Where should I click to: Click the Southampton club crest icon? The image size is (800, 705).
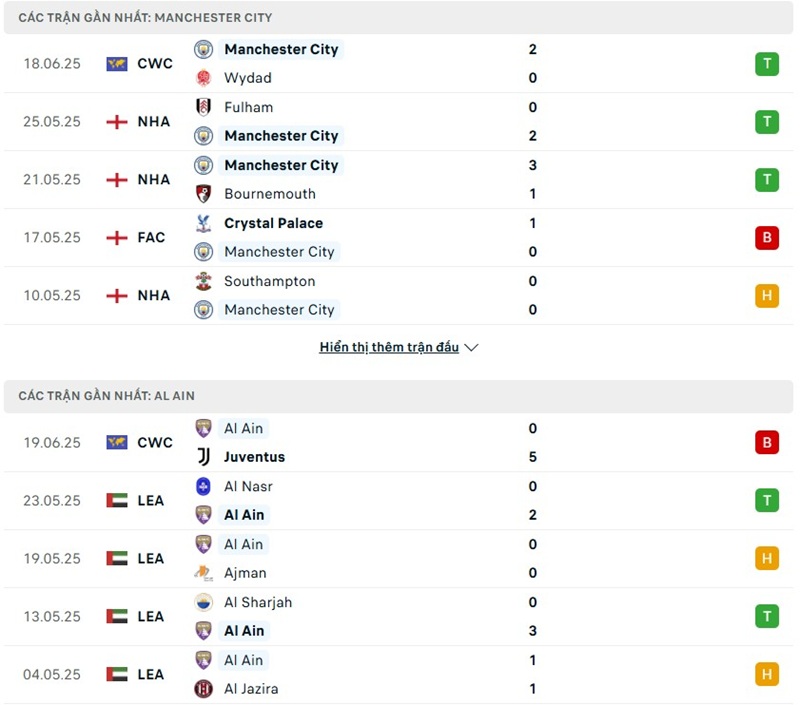tap(204, 281)
